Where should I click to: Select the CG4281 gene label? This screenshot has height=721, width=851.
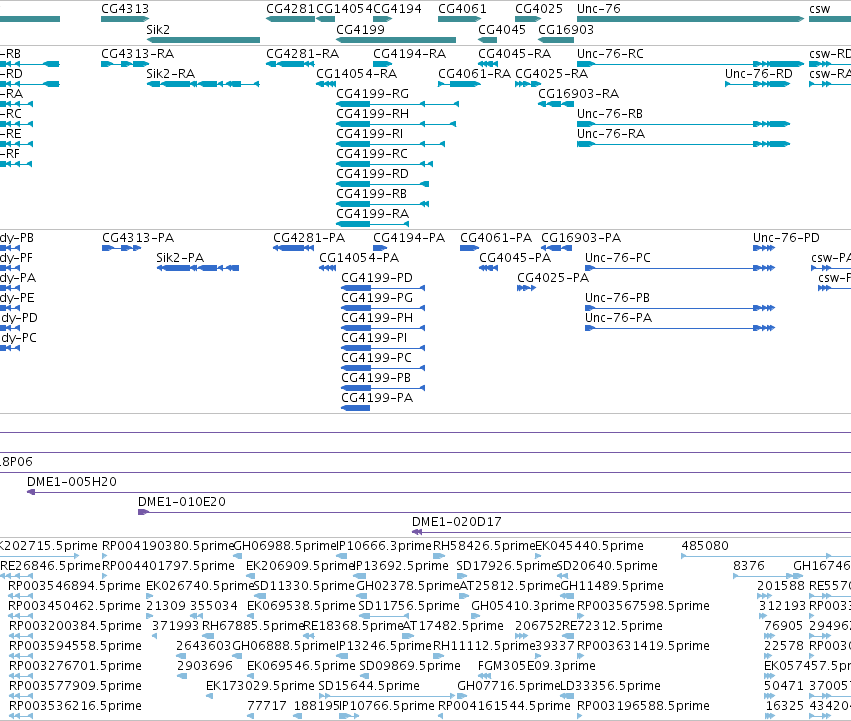290,9
